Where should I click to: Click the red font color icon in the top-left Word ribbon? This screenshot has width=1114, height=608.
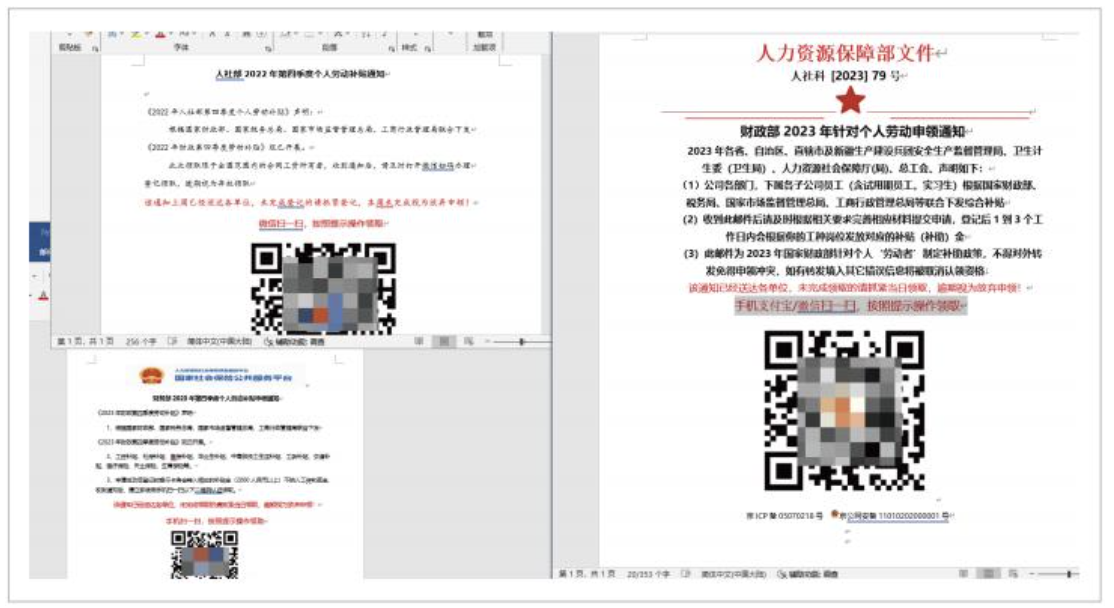point(160,35)
